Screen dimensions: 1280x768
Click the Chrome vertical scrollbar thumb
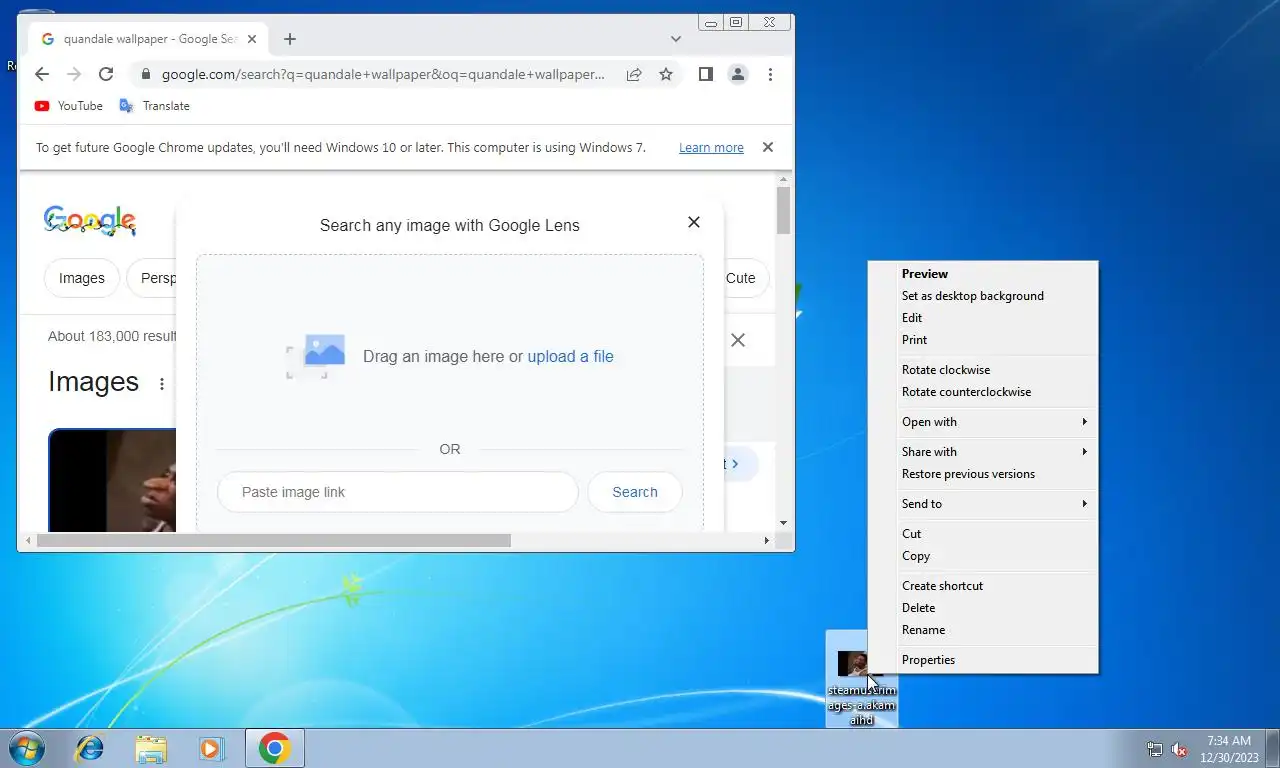tap(783, 210)
